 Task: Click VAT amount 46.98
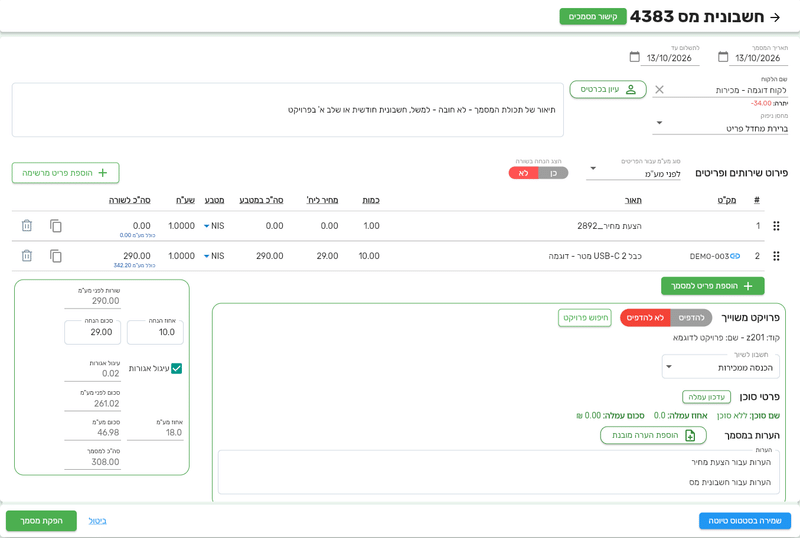(108, 432)
